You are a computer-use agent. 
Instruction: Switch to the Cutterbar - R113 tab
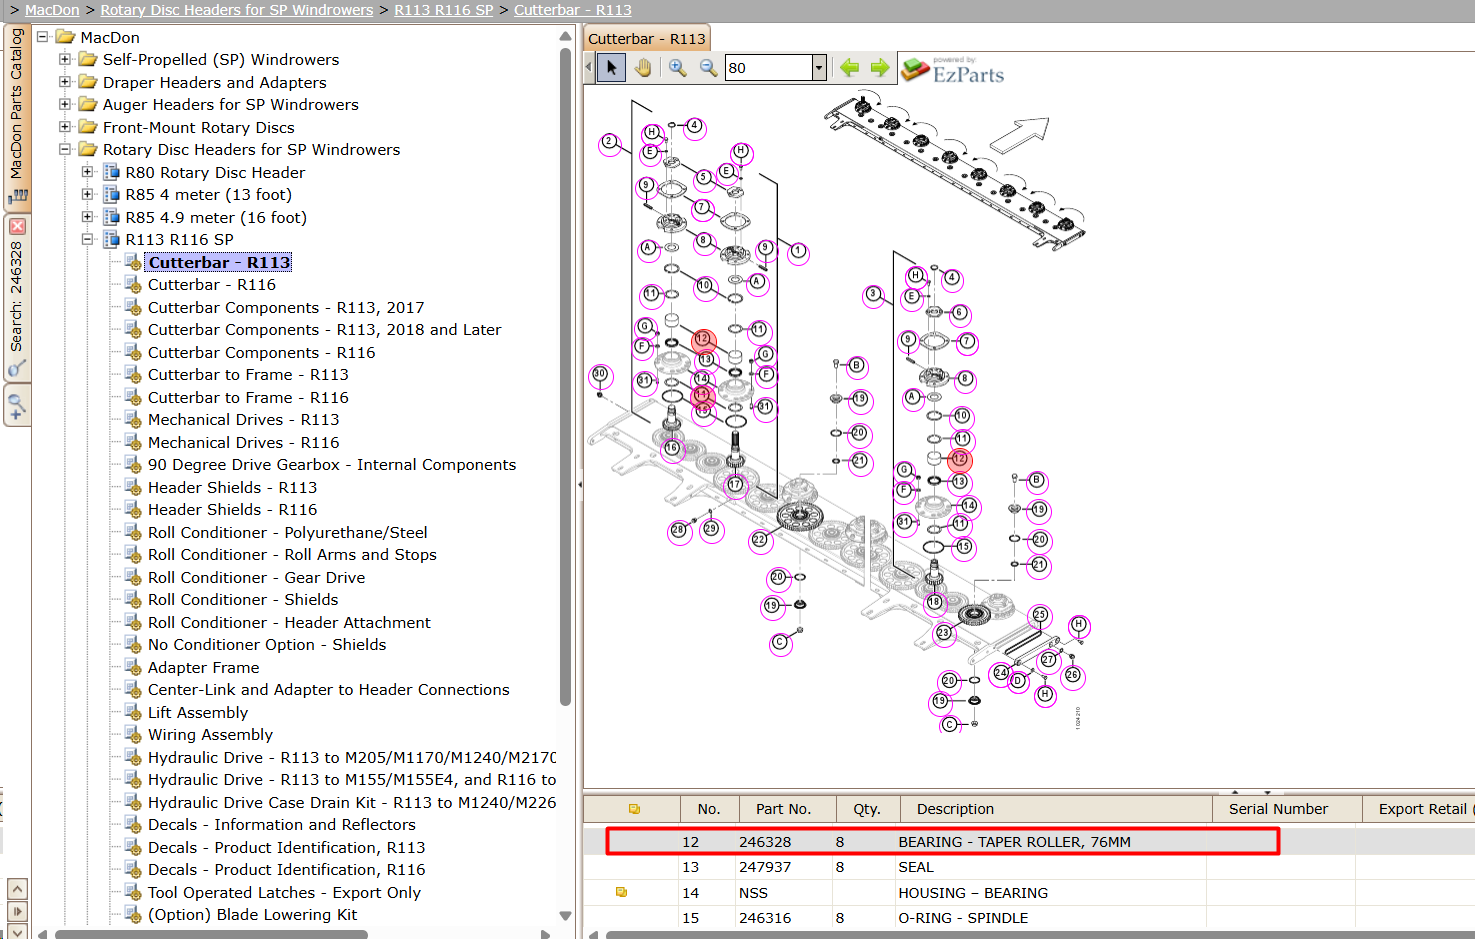(647, 39)
